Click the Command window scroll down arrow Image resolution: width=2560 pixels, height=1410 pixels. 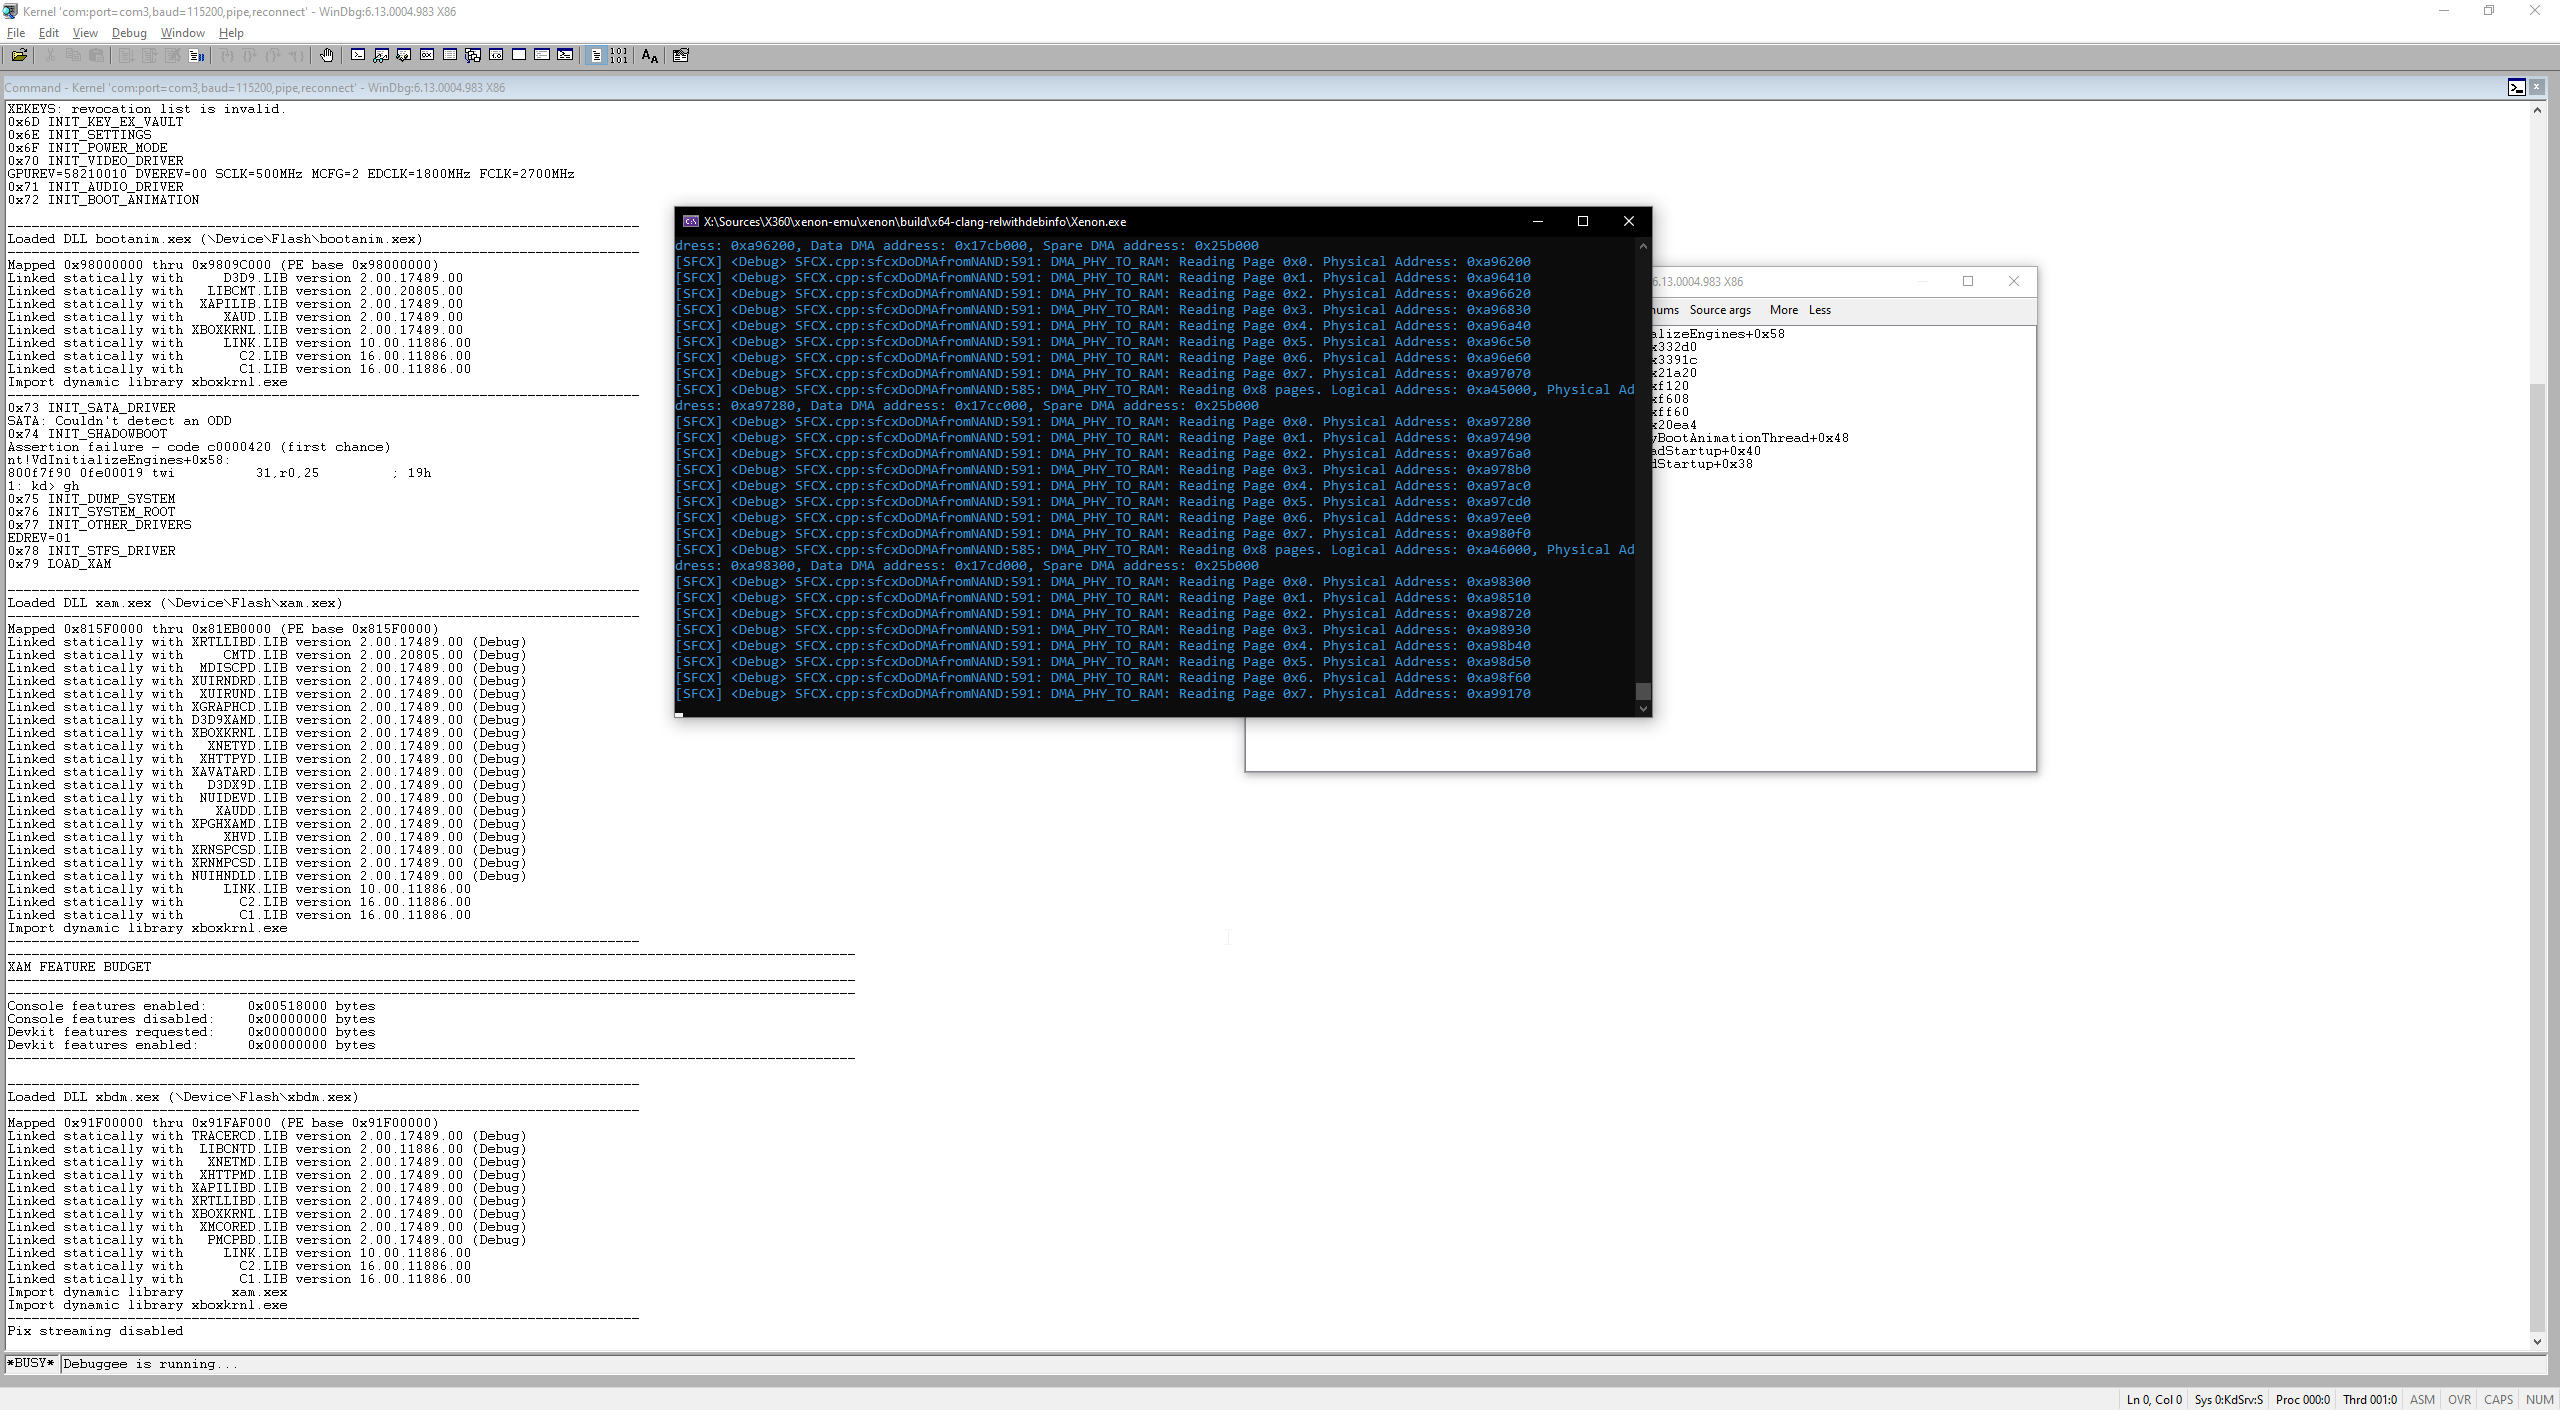[x=2537, y=1341]
